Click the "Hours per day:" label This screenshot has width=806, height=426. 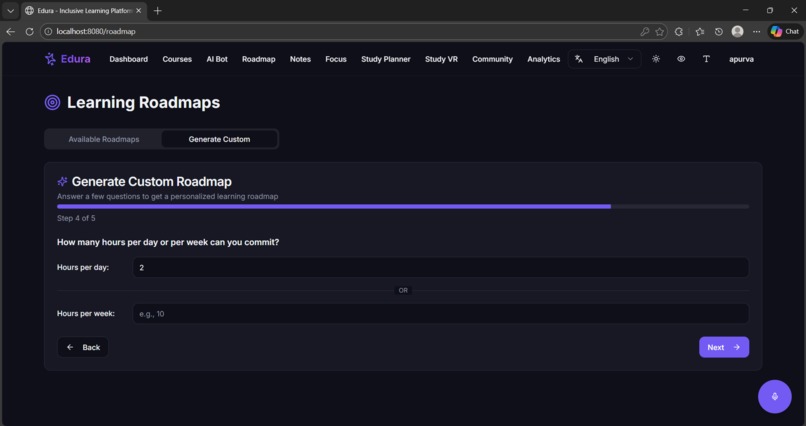tap(83, 268)
